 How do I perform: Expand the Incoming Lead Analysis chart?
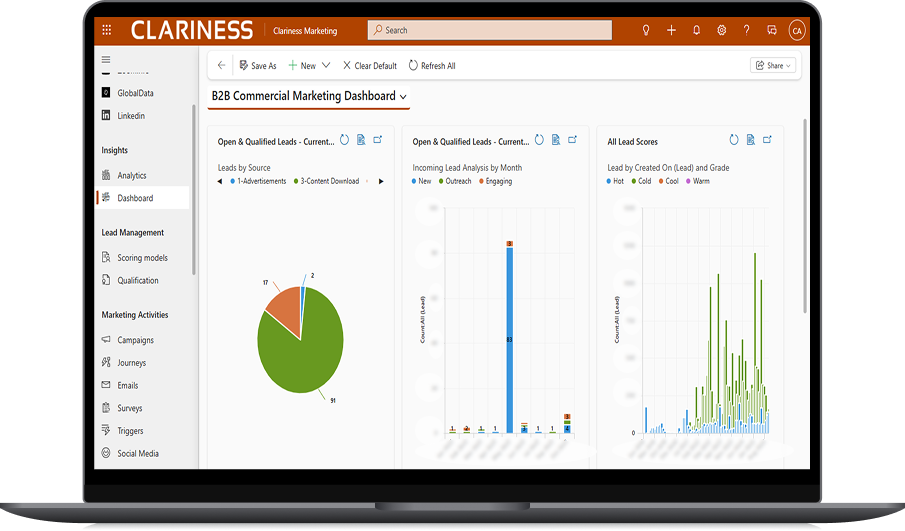[x=572, y=140]
